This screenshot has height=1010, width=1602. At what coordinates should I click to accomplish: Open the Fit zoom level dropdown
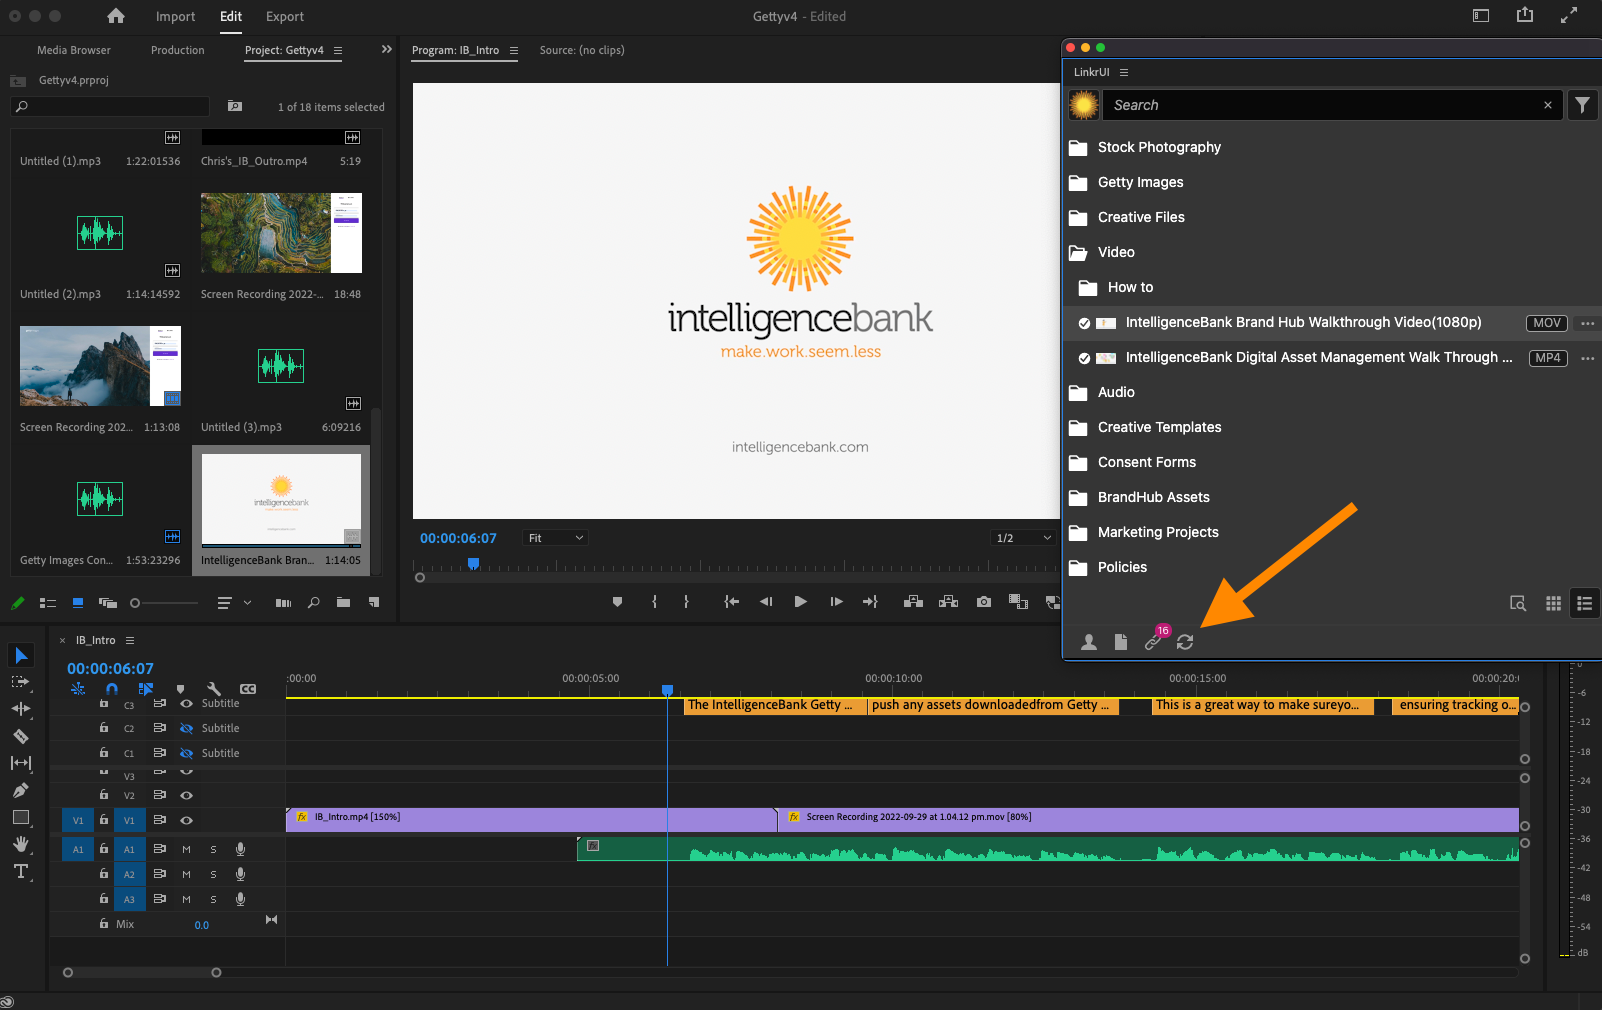[556, 538]
